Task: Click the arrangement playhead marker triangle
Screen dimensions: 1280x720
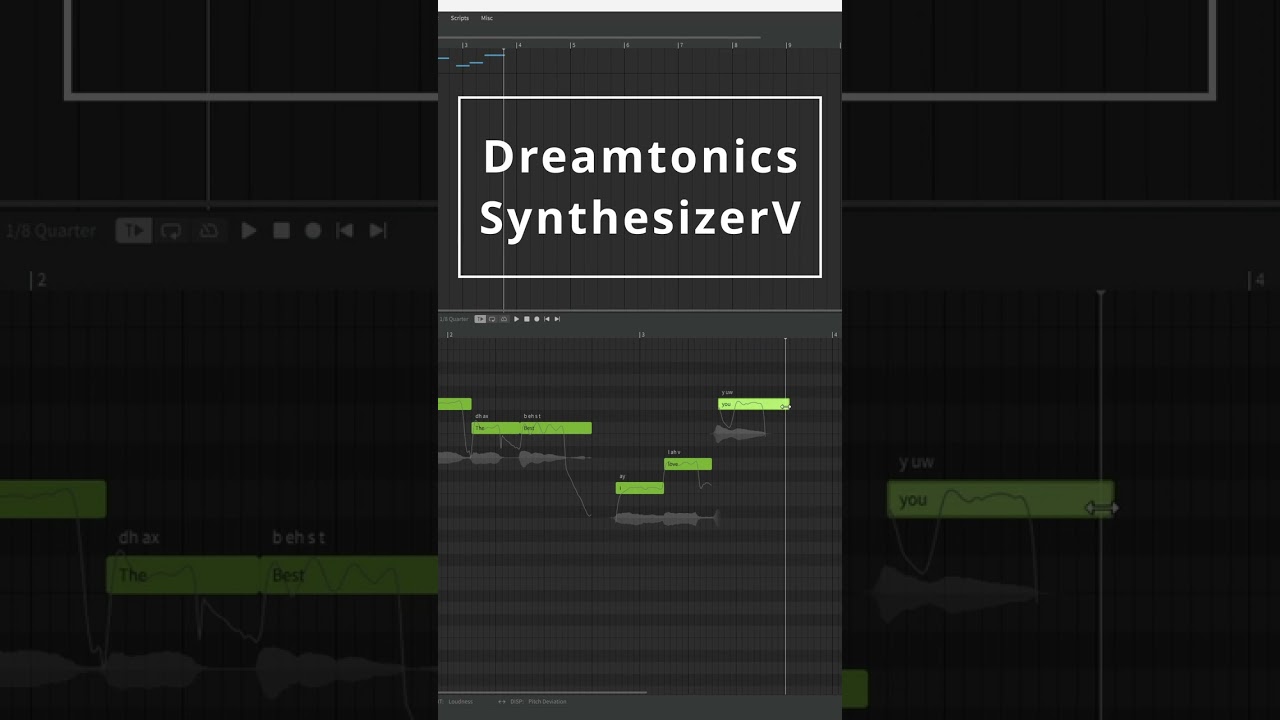Action: [503, 50]
